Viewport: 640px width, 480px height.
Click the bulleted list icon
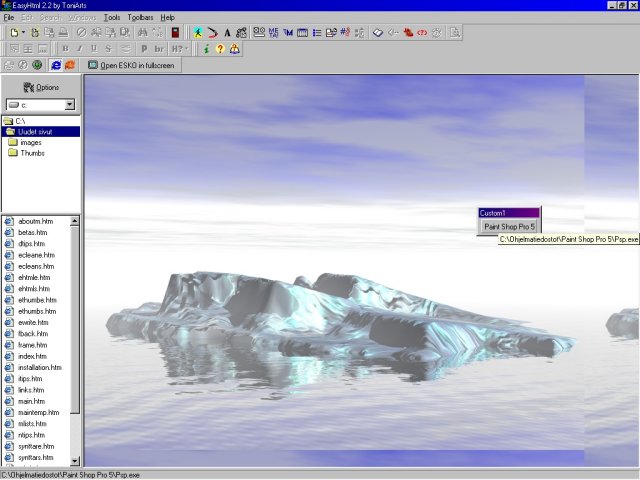pos(317,32)
